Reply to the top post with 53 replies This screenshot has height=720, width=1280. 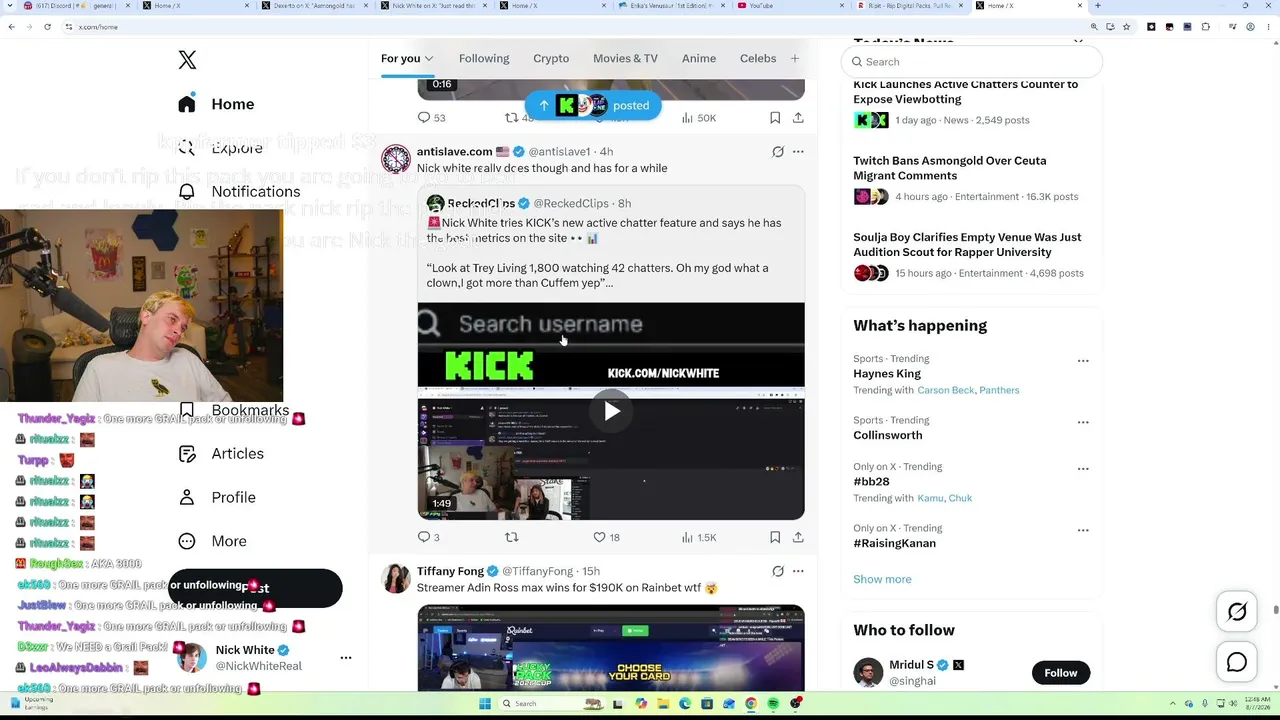(431, 118)
